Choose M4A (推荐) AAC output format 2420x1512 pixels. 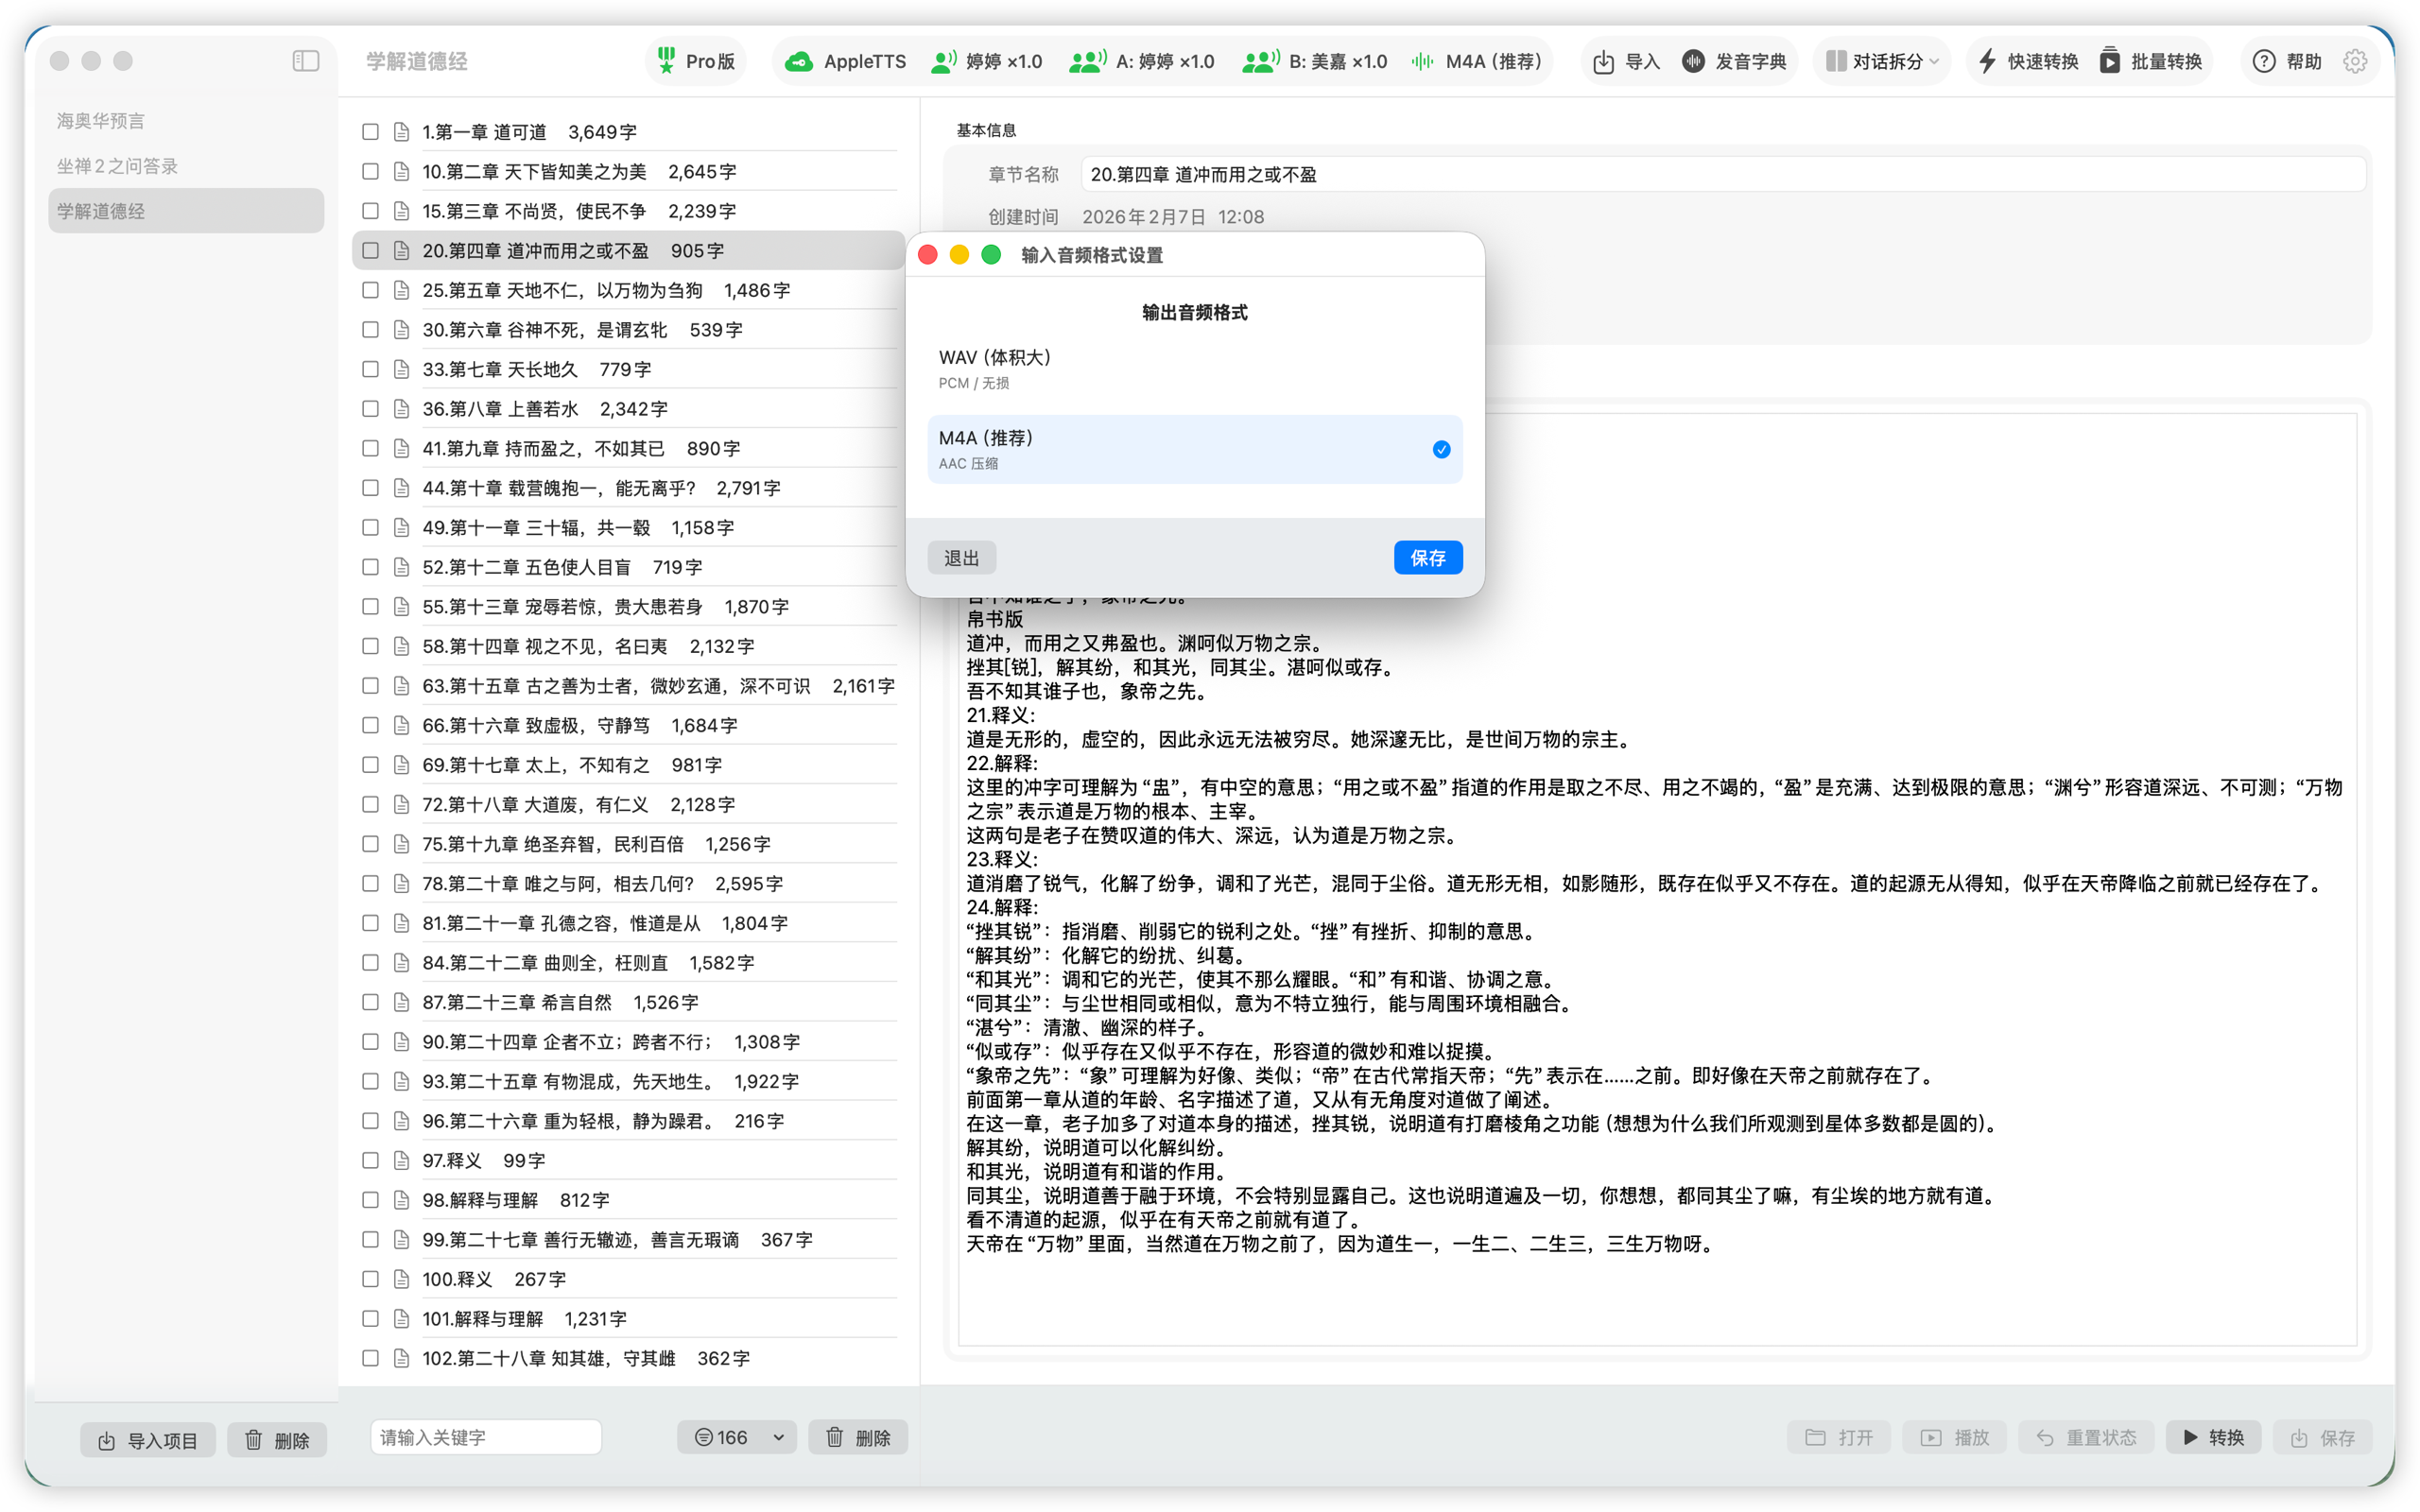click(x=1195, y=450)
